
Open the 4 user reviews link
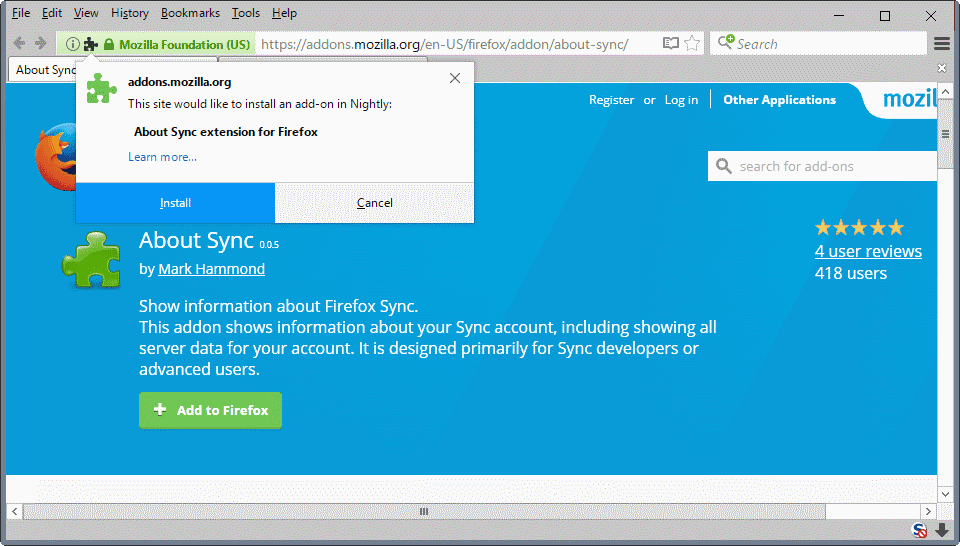click(x=868, y=251)
